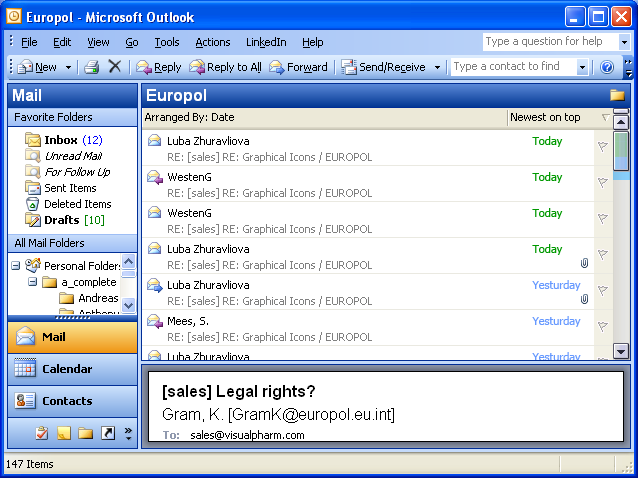This screenshot has width=638, height=478.
Task: Switch to Calendar navigation button
Action: pos(72,369)
